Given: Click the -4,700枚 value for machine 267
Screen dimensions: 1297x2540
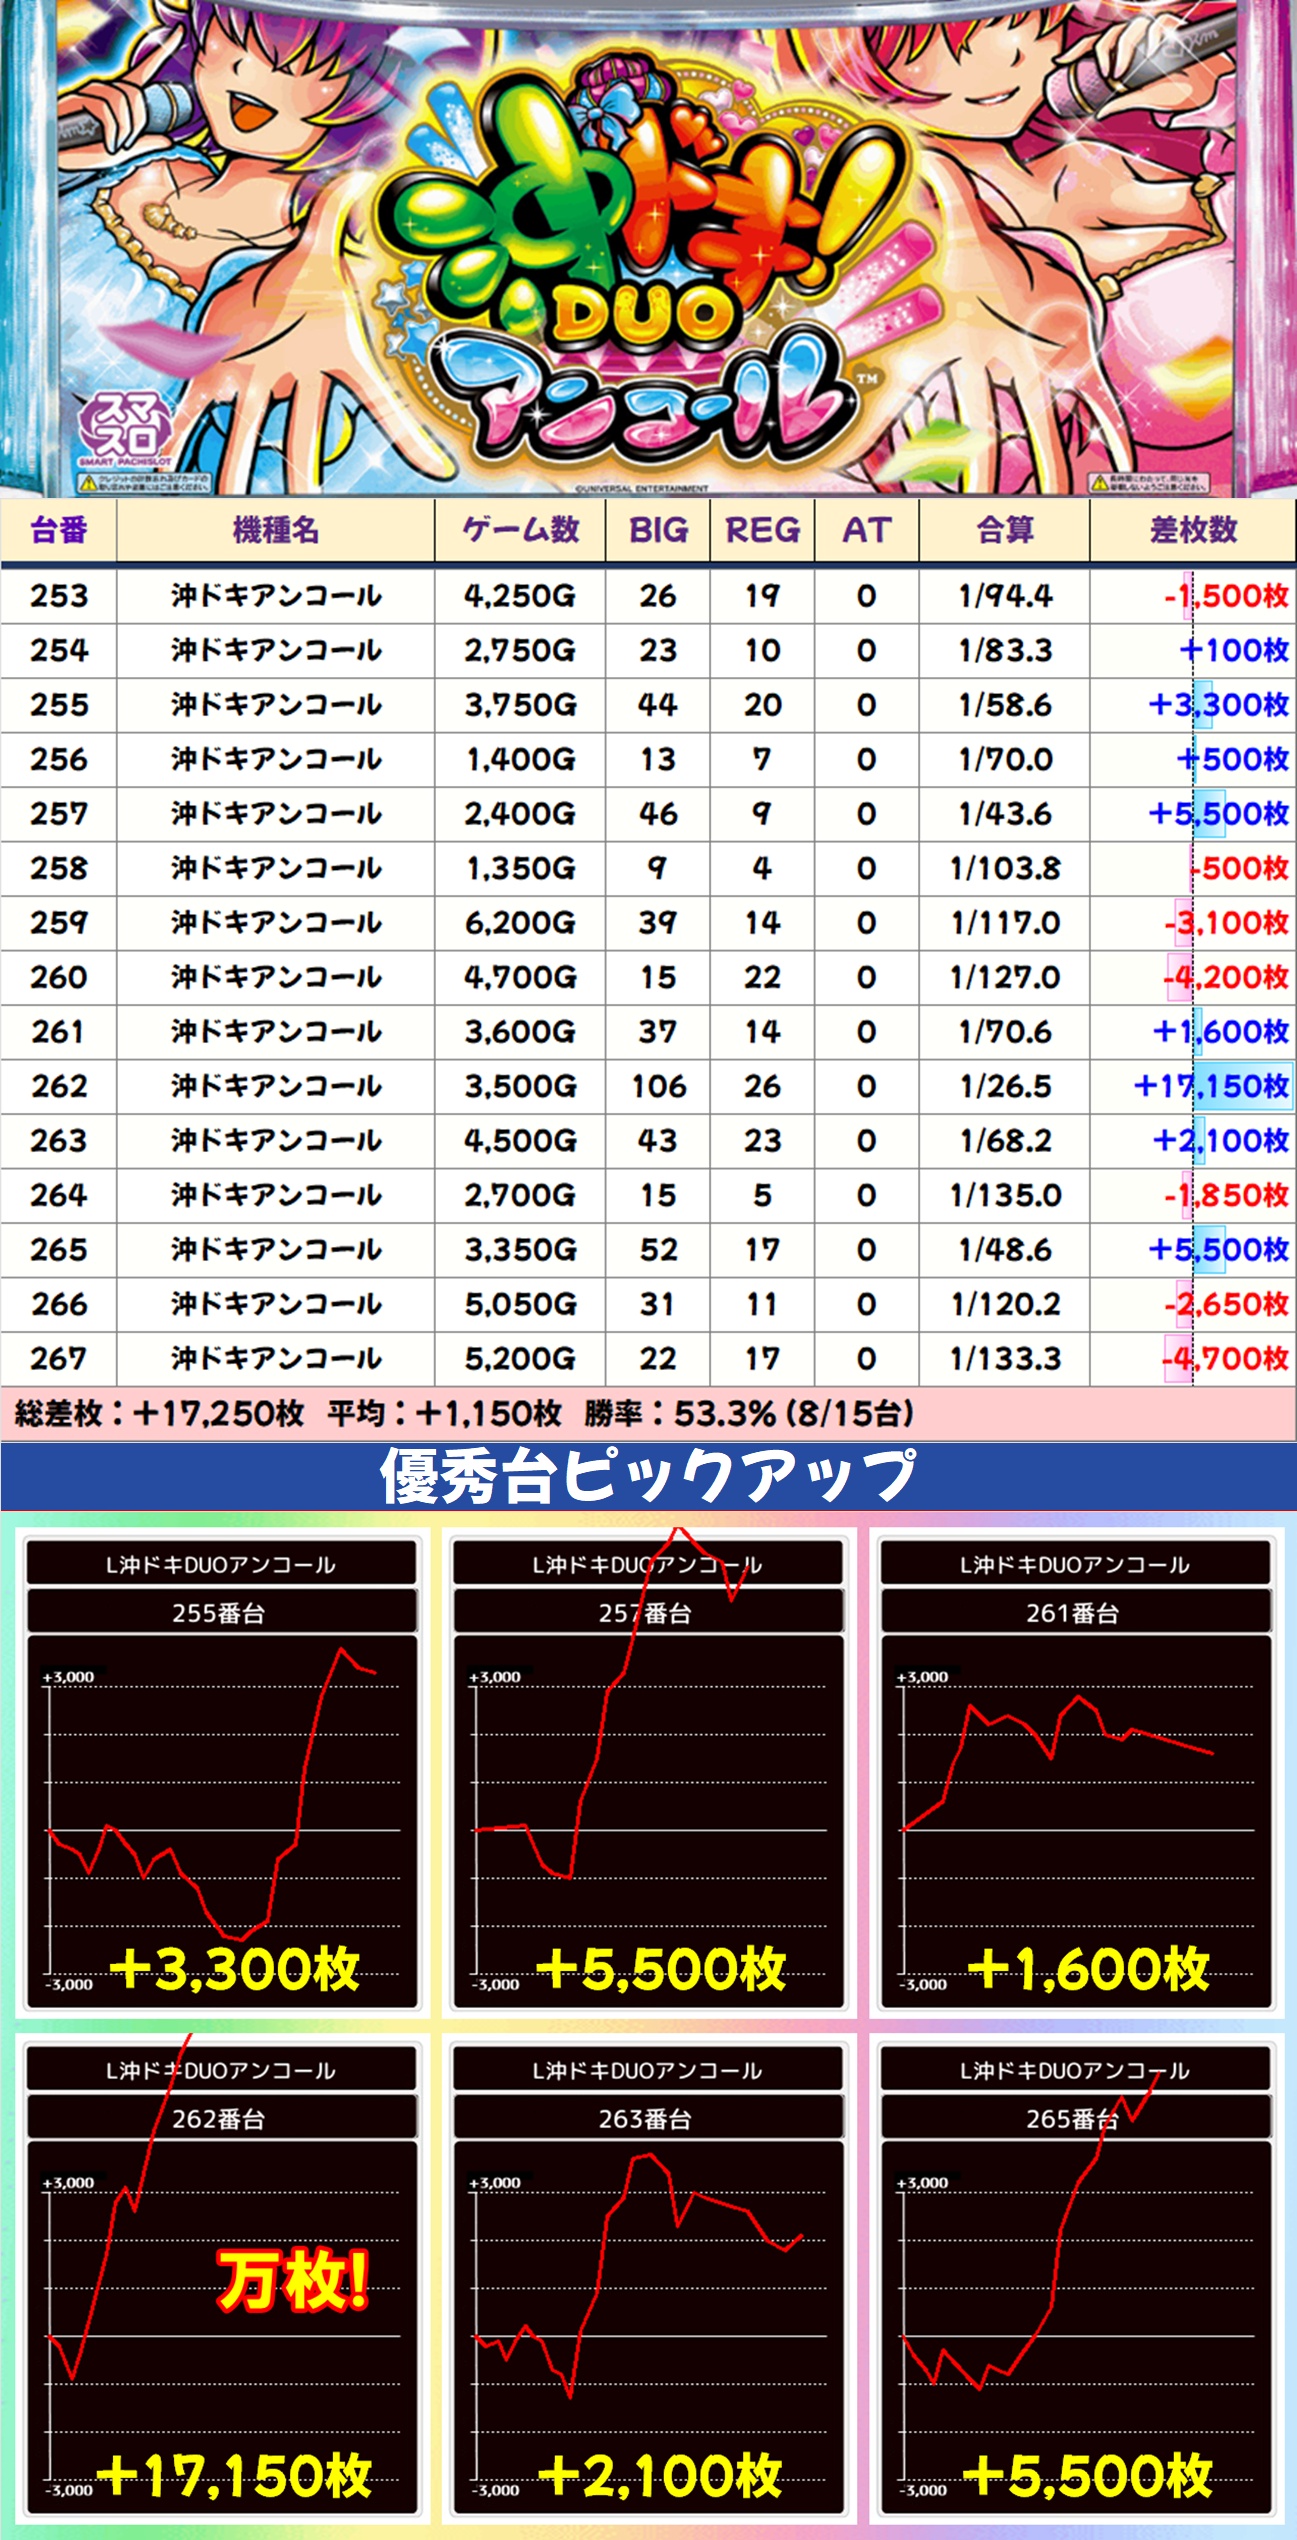Looking at the screenshot, I should coord(1225,1359).
